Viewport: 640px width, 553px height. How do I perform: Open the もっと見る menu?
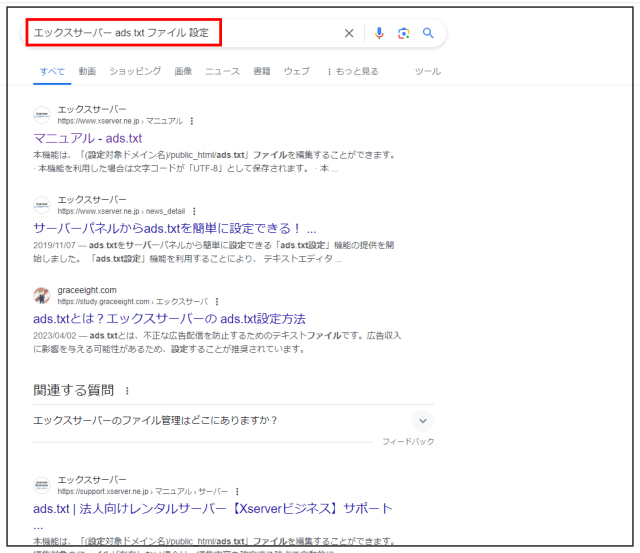(353, 71)
